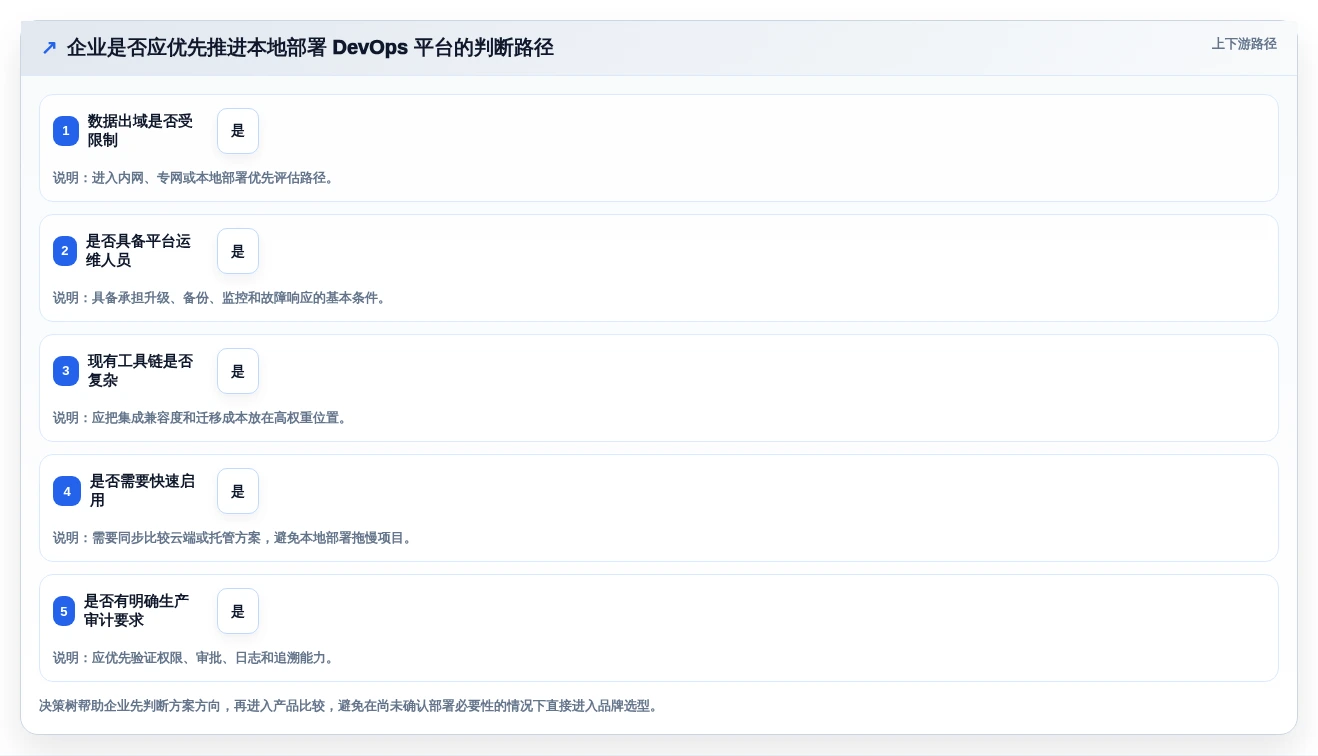
Task: Click the 上下游路径 label
Action: click(1244, 44)
